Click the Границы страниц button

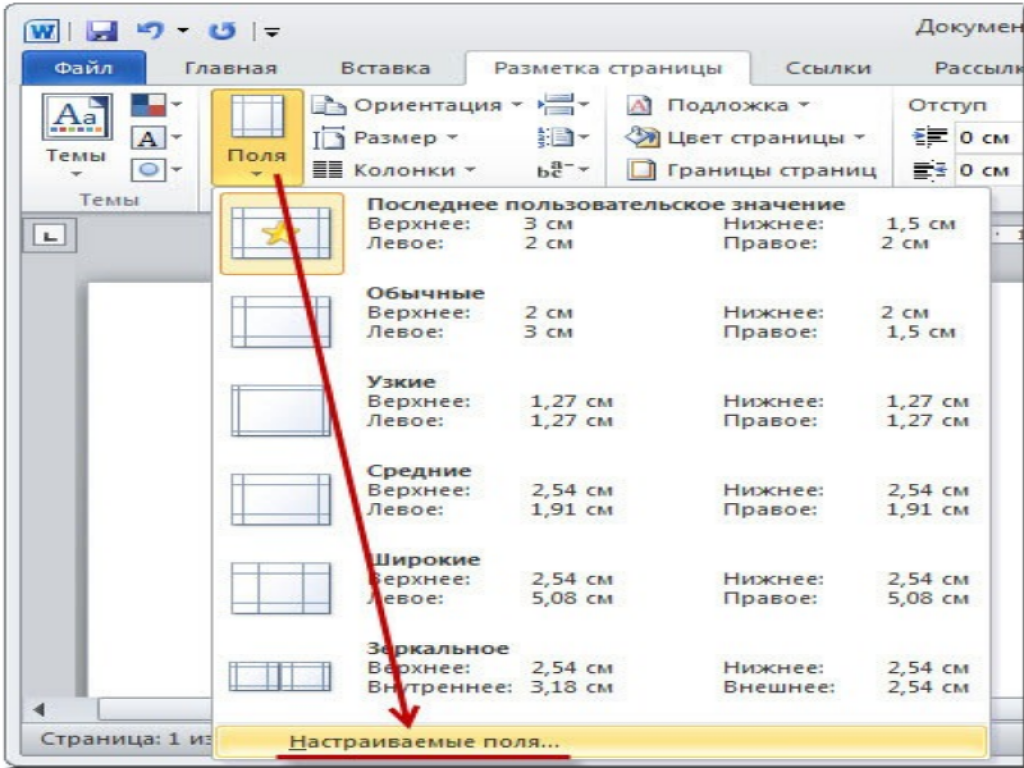coord(752,170)
